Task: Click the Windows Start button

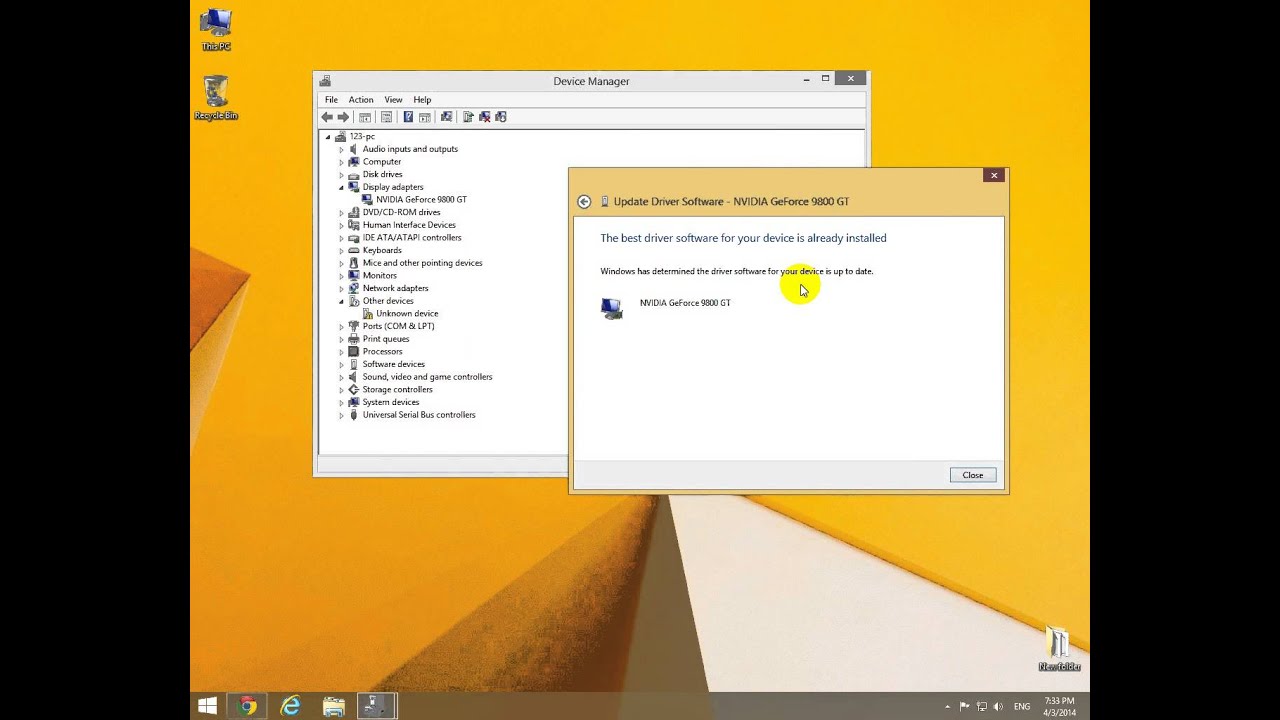Action: click(x=207, y=706)
